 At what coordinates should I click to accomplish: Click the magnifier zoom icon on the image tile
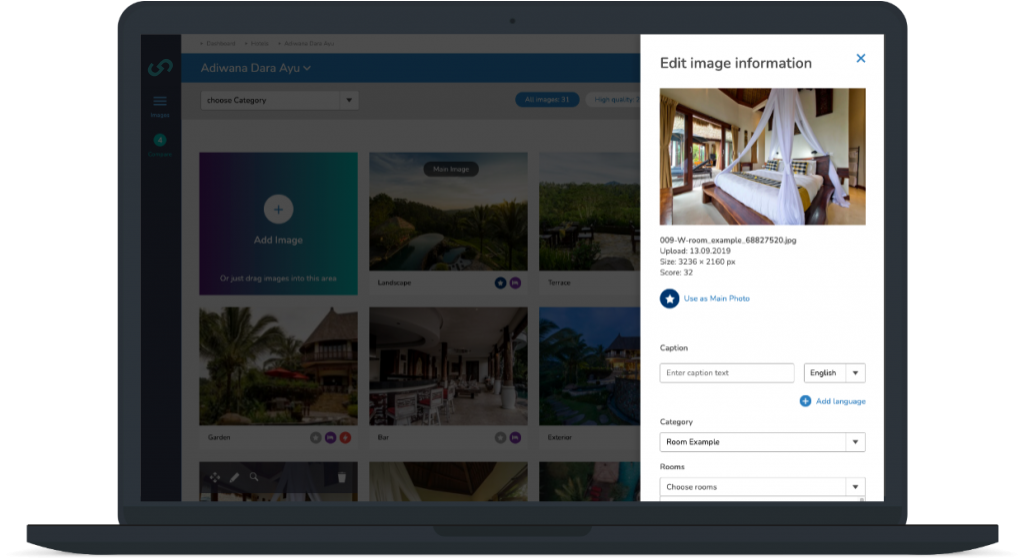click(254, 478)
